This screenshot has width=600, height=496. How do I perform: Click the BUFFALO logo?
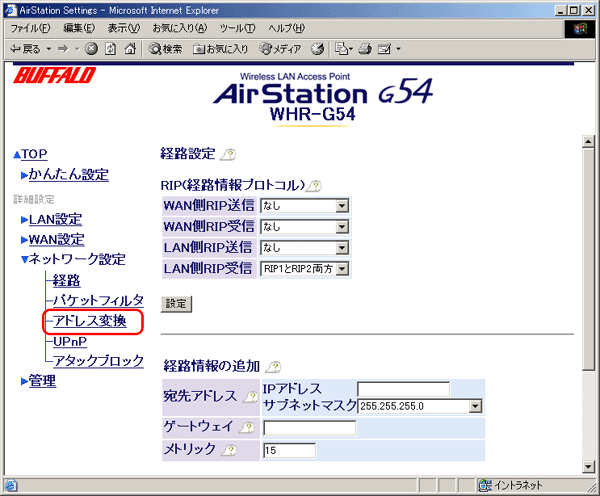click(x=54, y=75)
